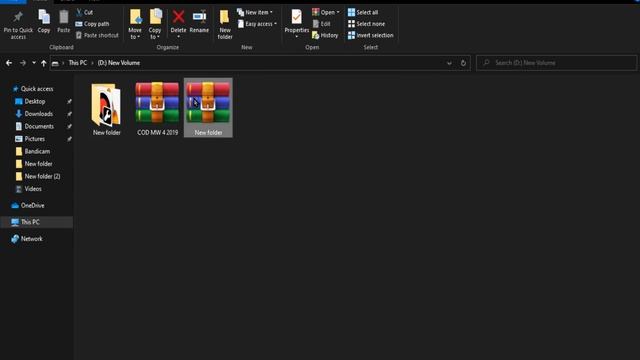Image resolution: width=640 pixels, height=360 pixels.
Task: Click the Open dropdown in ribbon
Action: [x=326, y=12]
